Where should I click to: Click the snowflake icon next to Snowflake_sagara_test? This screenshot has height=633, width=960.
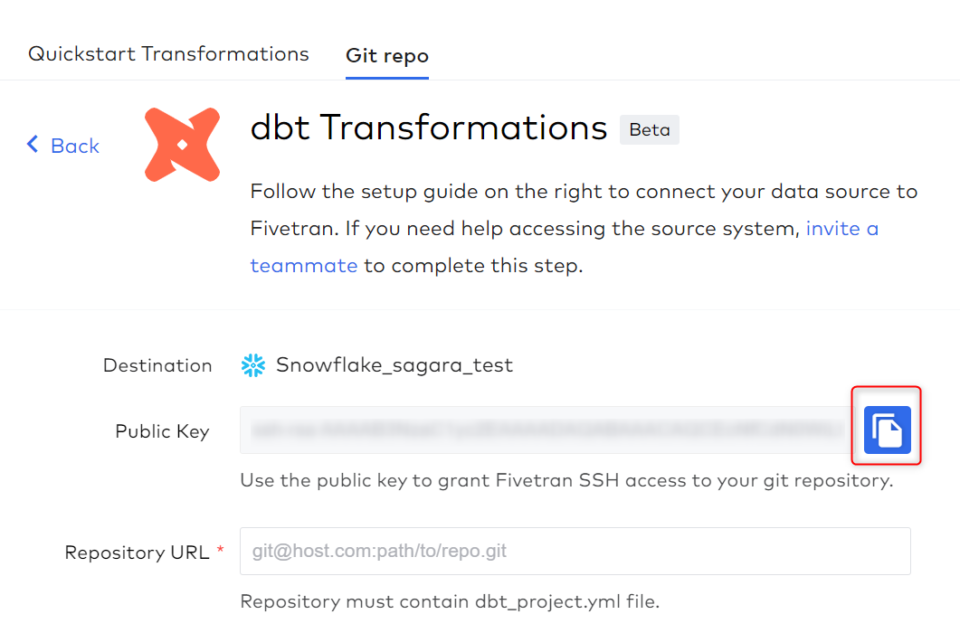(252, 365)
